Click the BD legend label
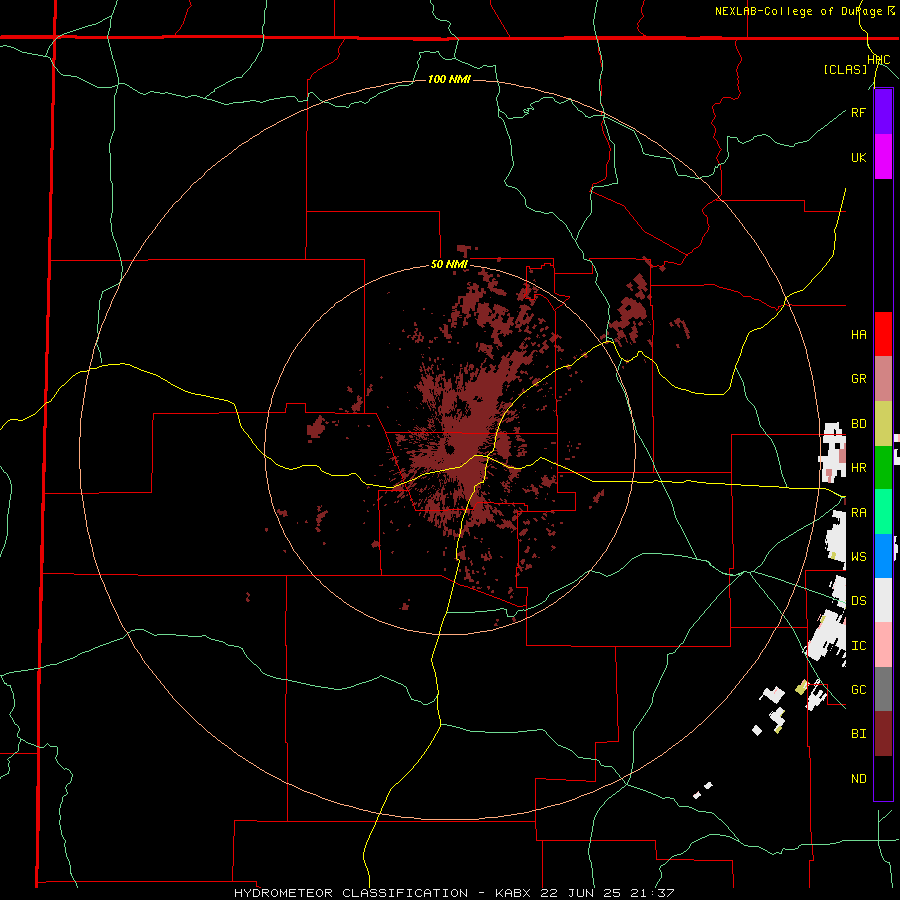 coord(858,424)
